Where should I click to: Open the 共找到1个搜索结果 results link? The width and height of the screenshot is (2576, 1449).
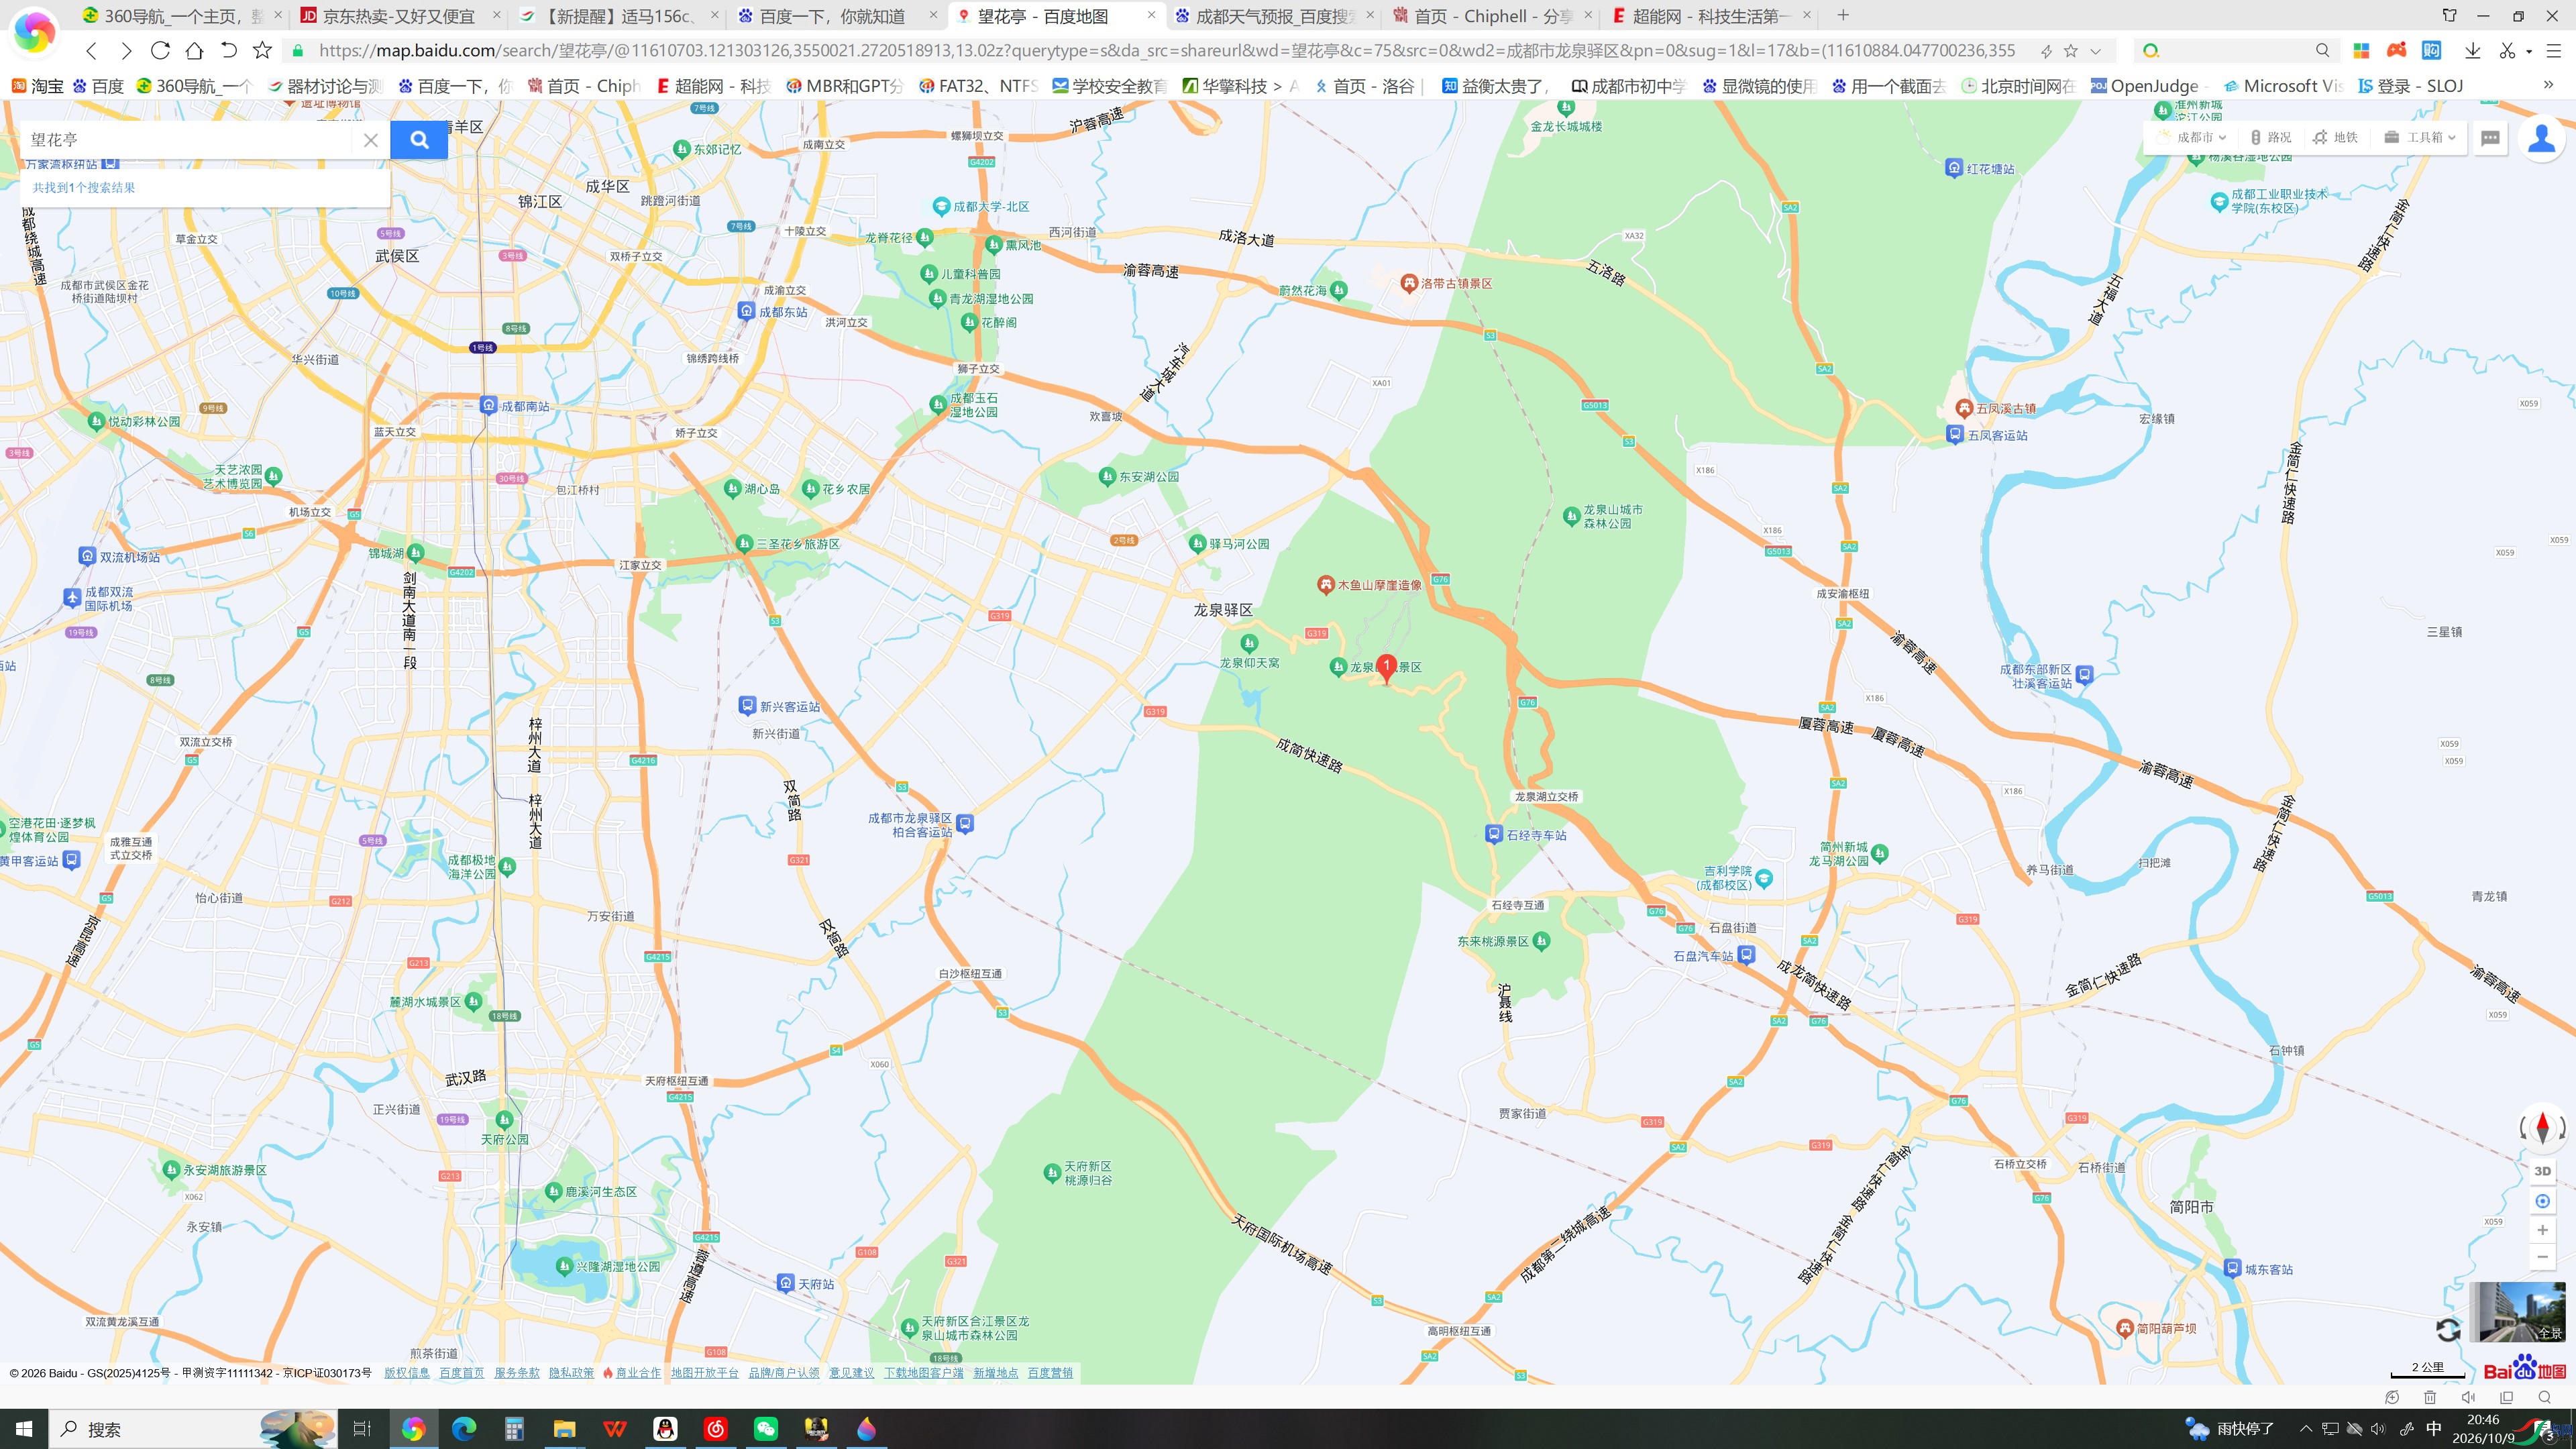coord(84,188)
